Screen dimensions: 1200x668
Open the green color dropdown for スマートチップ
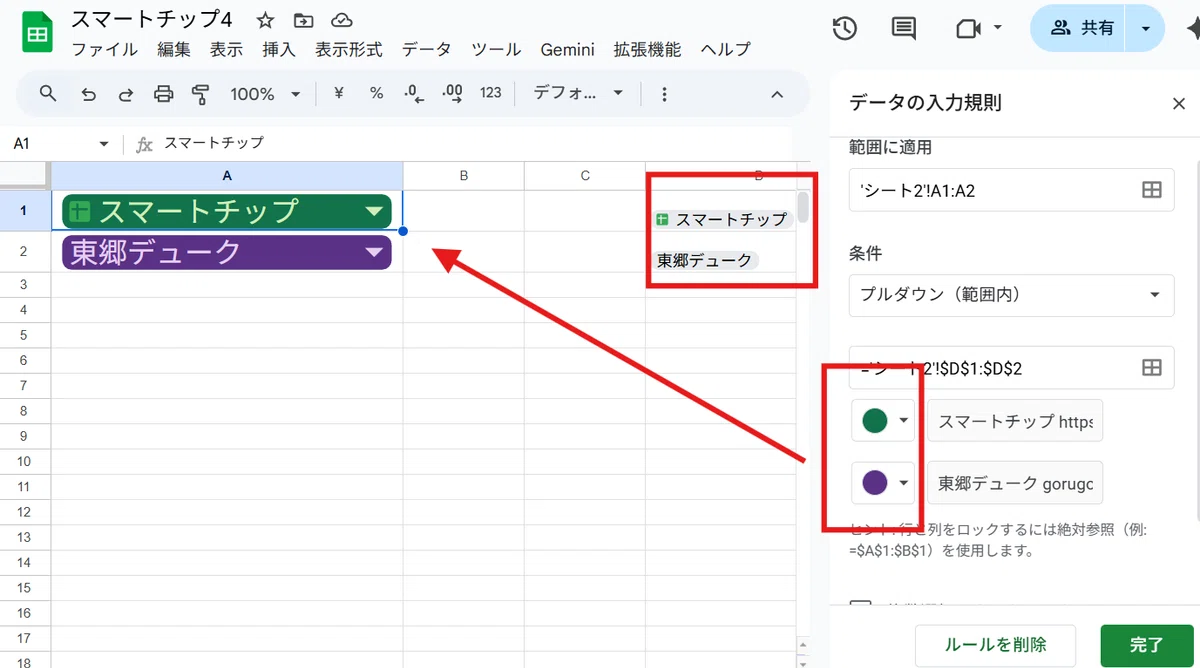pos(884,422)
